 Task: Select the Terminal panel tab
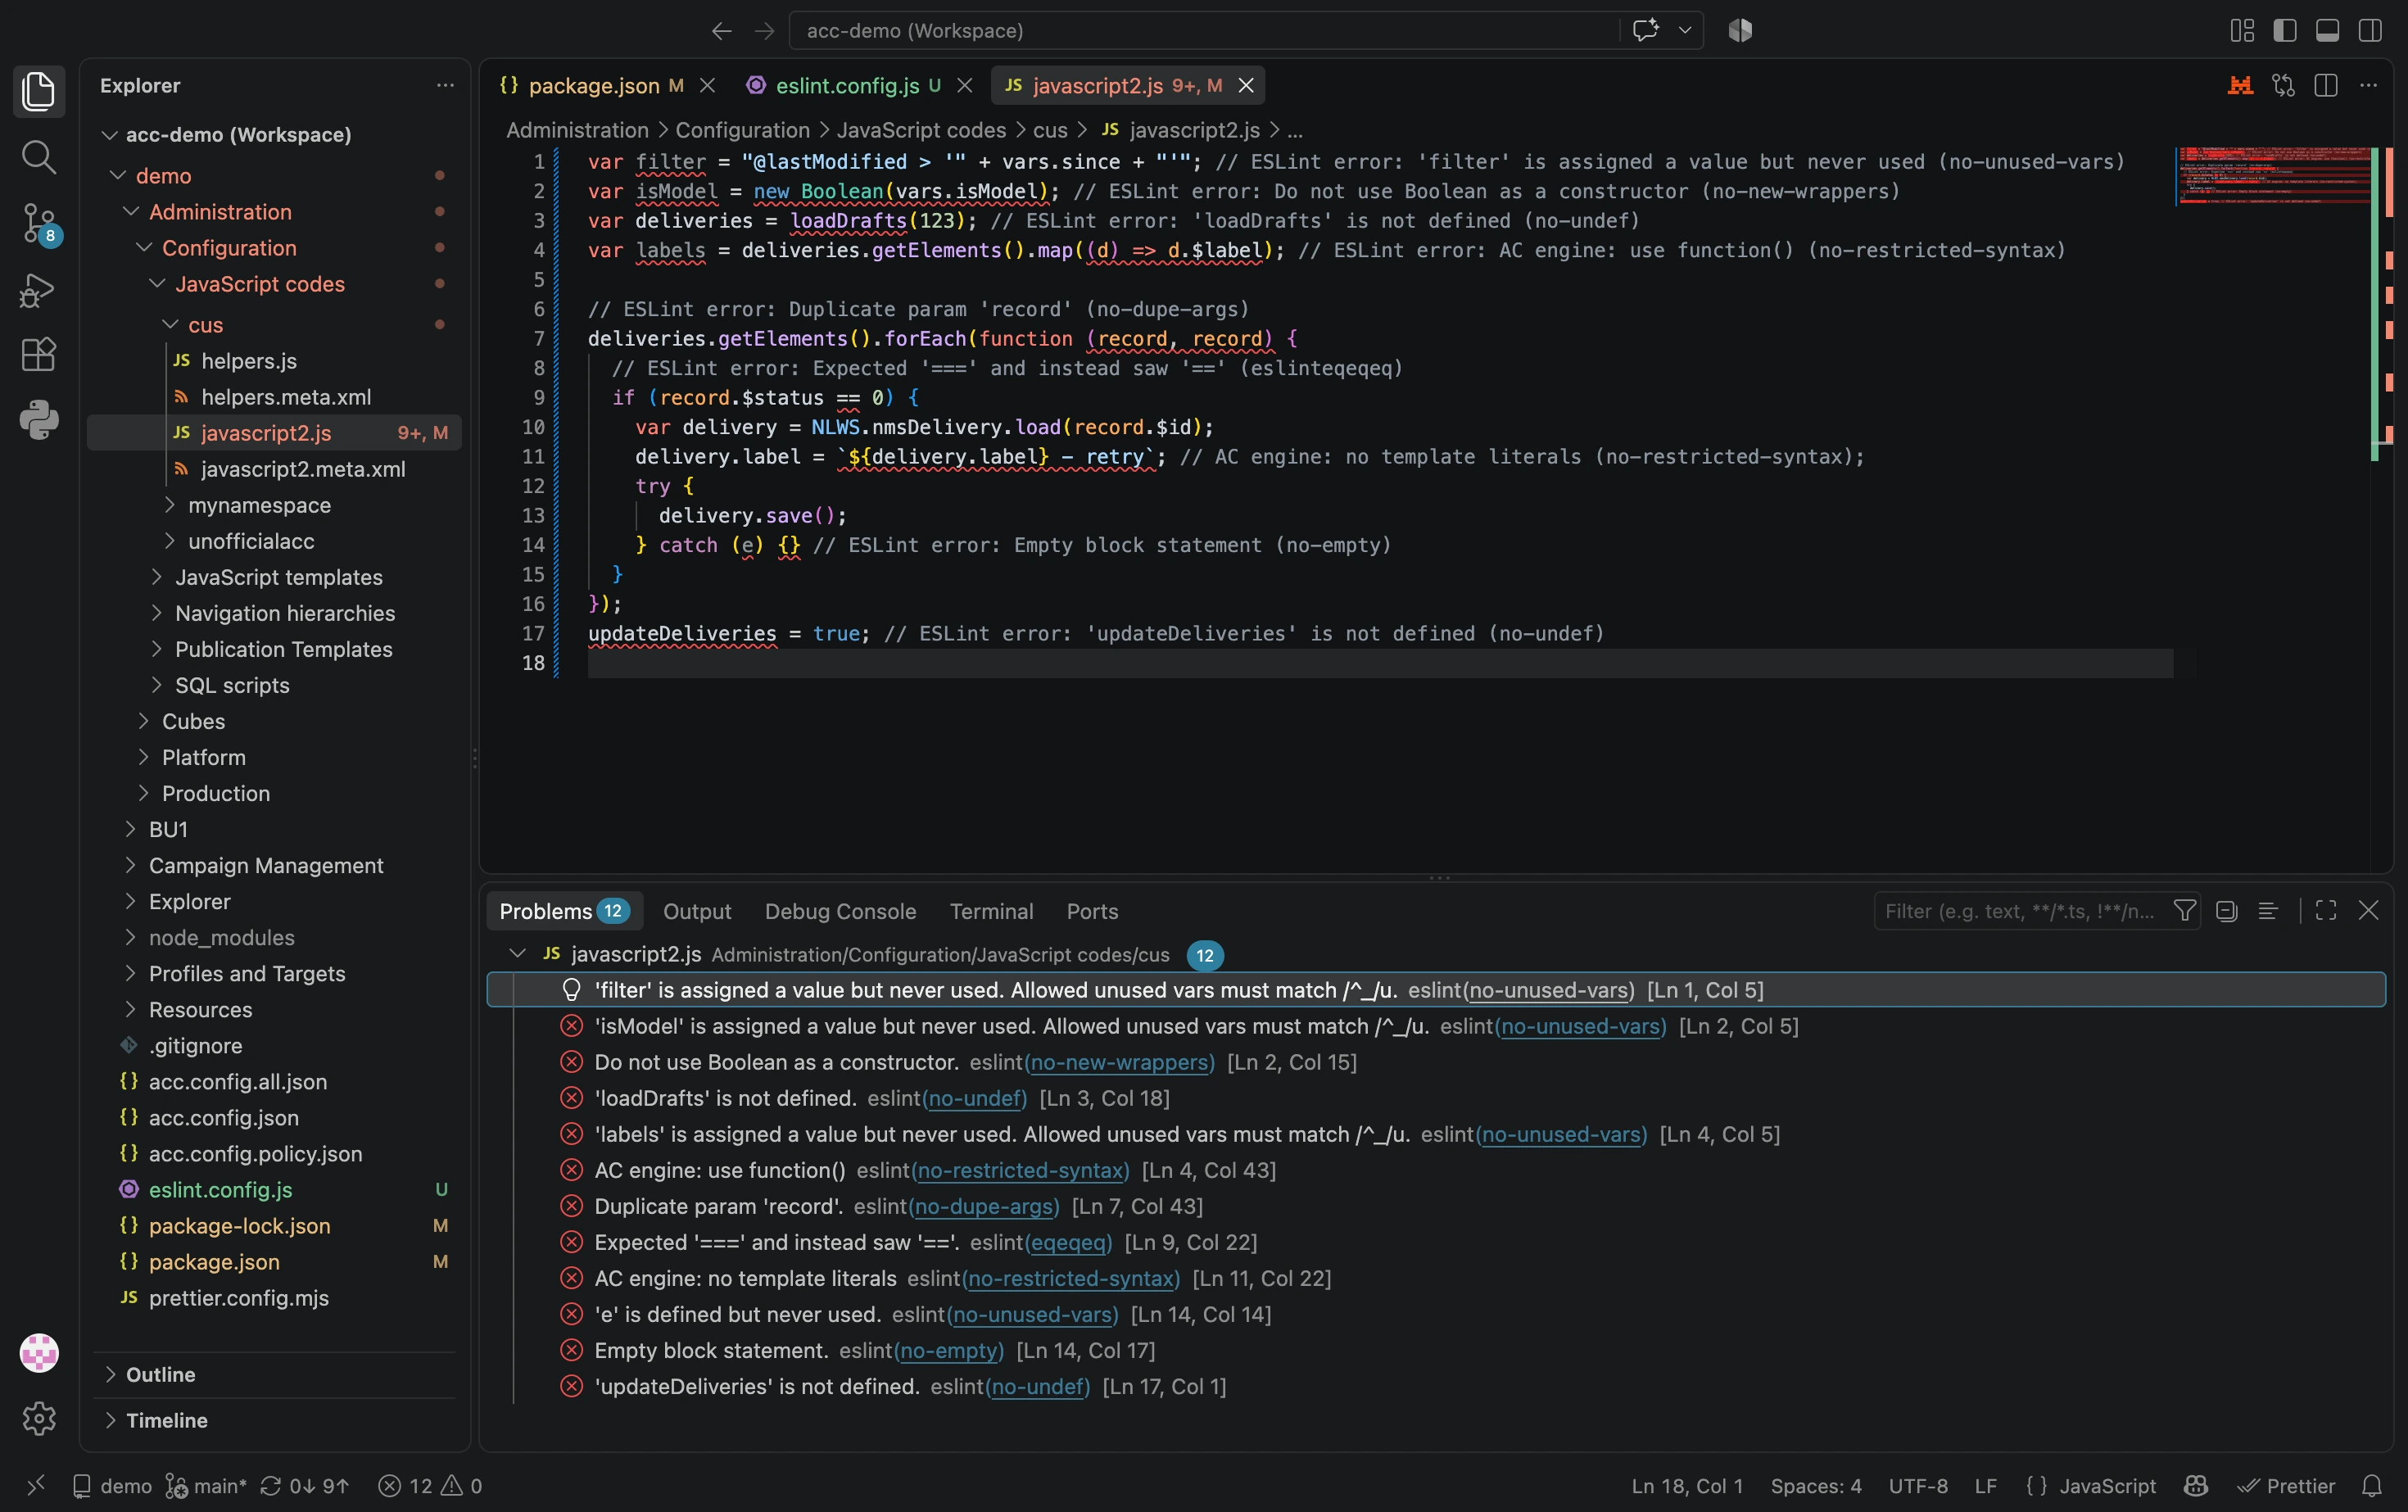pos(991,911)
